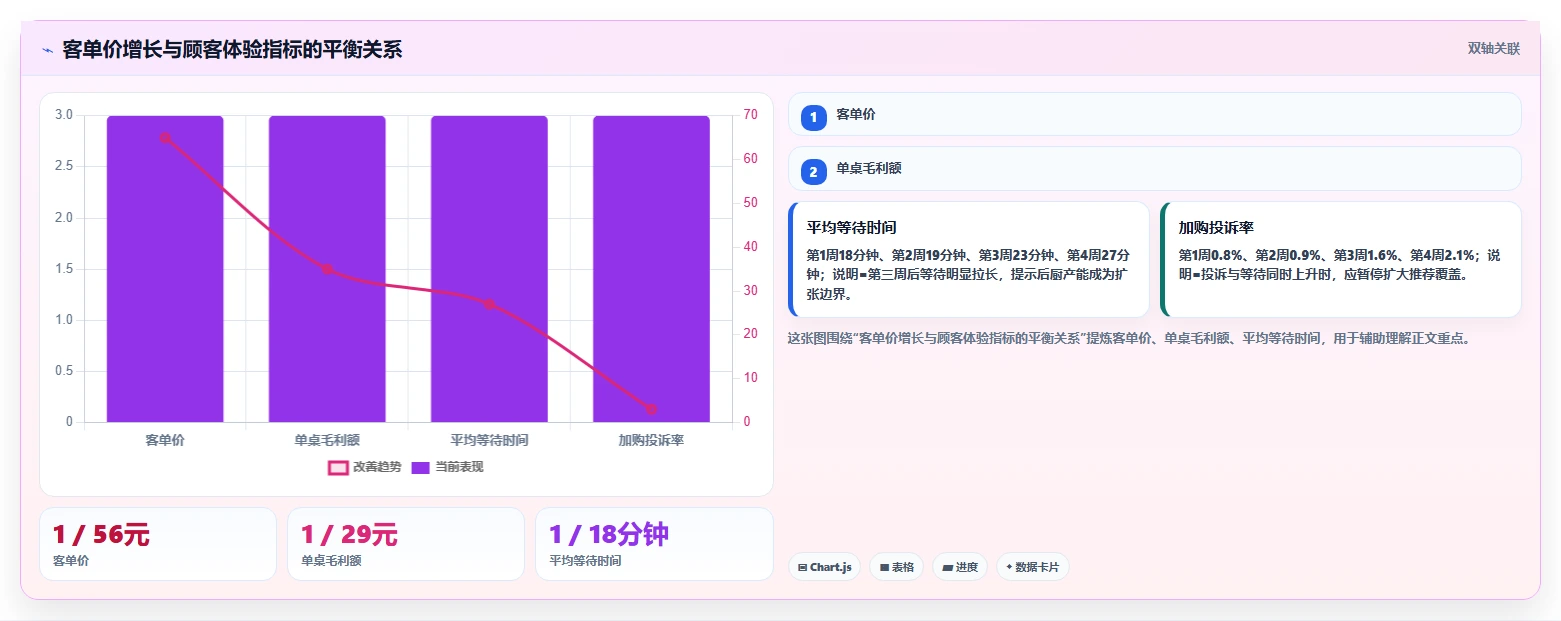Select the 进度 chip
Viewport: 1561px width, 621px height.
tap(960, 567)
